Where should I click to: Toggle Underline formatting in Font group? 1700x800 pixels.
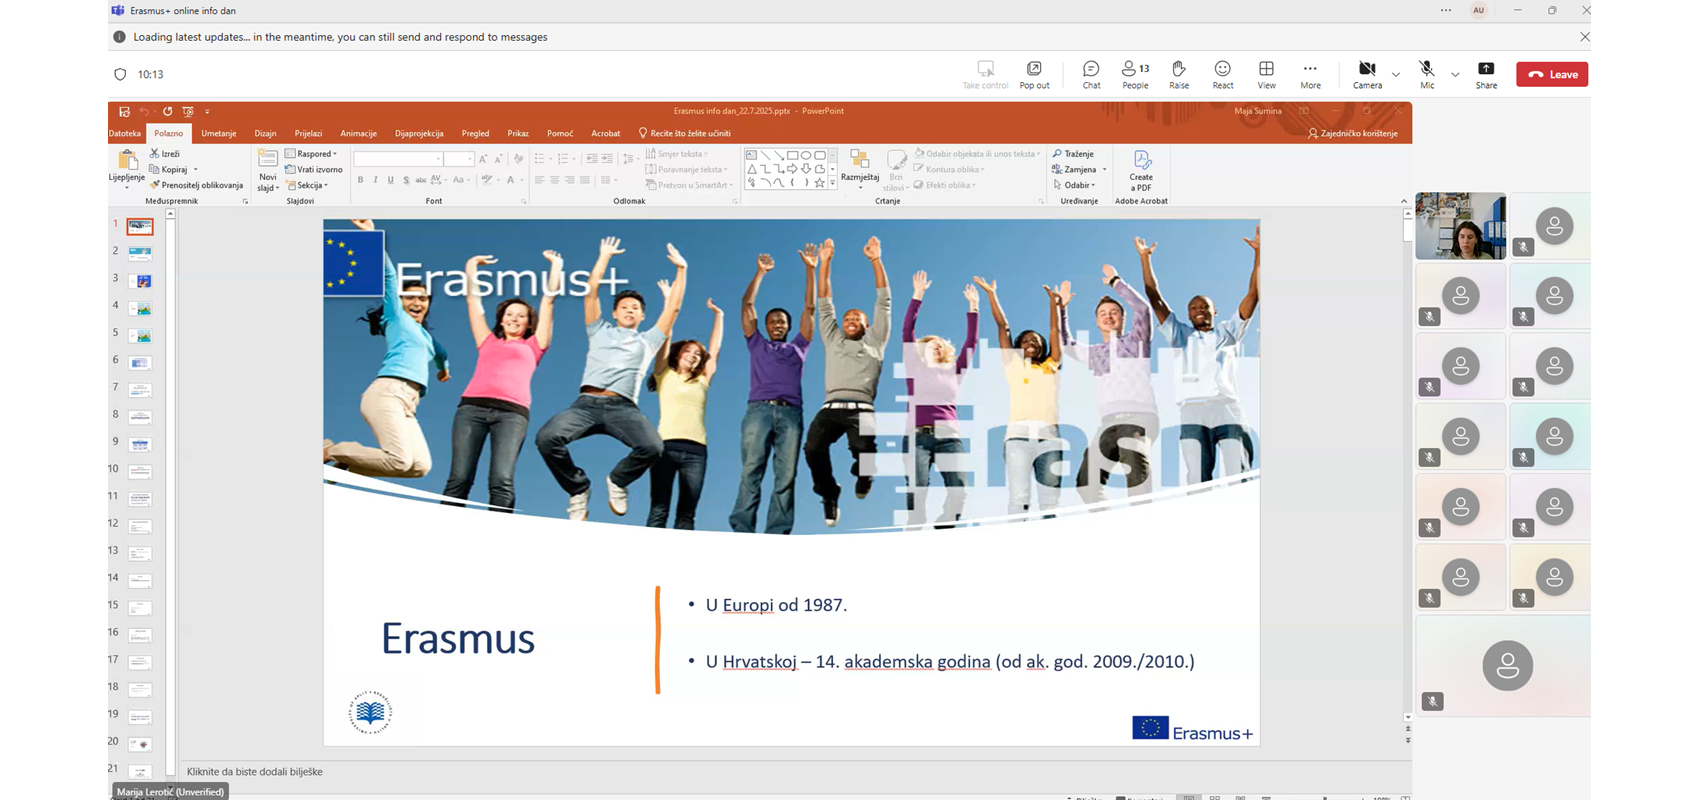pos(390,180)
